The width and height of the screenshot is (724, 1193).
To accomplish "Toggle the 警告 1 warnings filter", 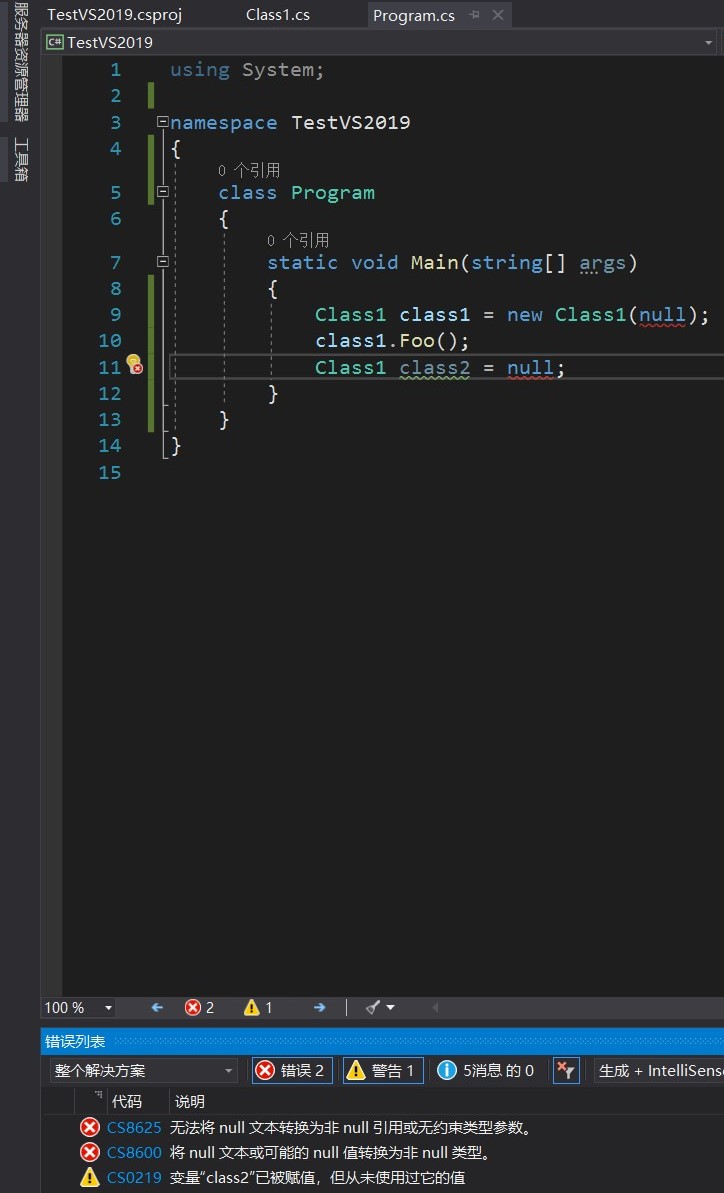I will pyautogui.click(x=383, y=1070).
